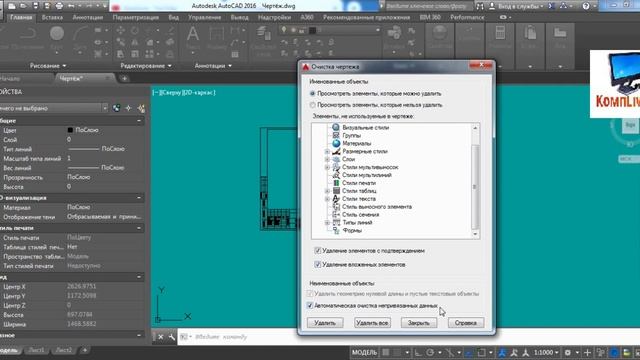Image resolution: width=640 pixels, height=360 pixels.
Task: Click the Цвет ПоСлою color swatch
Action: tap(70, 130)
